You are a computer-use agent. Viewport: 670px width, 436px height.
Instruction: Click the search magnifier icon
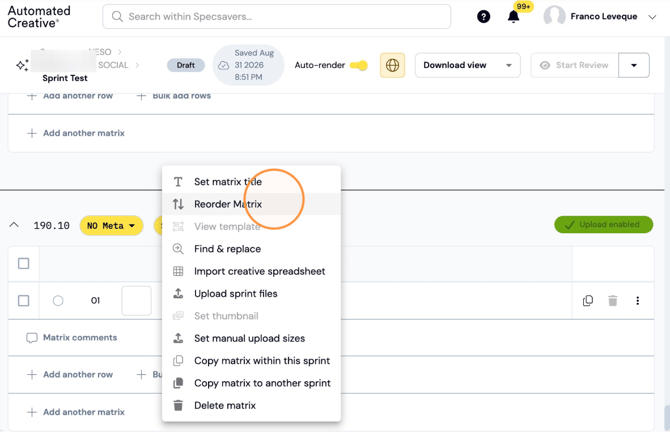[117, 17]
